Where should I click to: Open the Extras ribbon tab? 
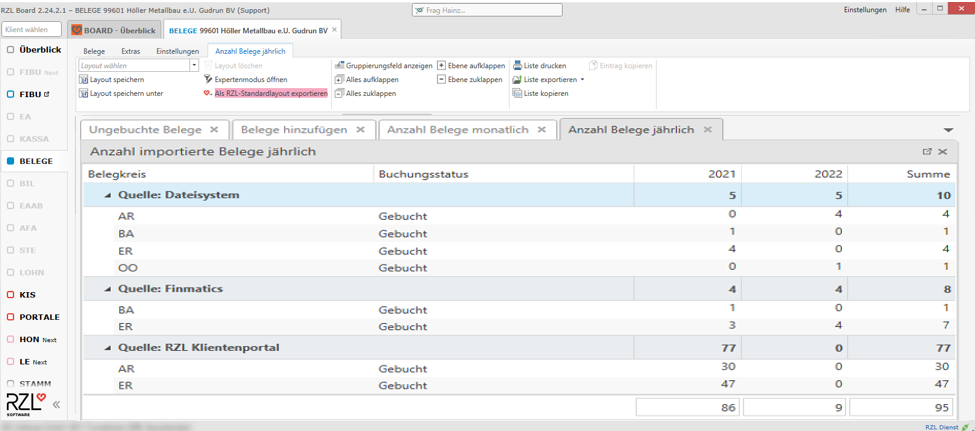(131, 51)
